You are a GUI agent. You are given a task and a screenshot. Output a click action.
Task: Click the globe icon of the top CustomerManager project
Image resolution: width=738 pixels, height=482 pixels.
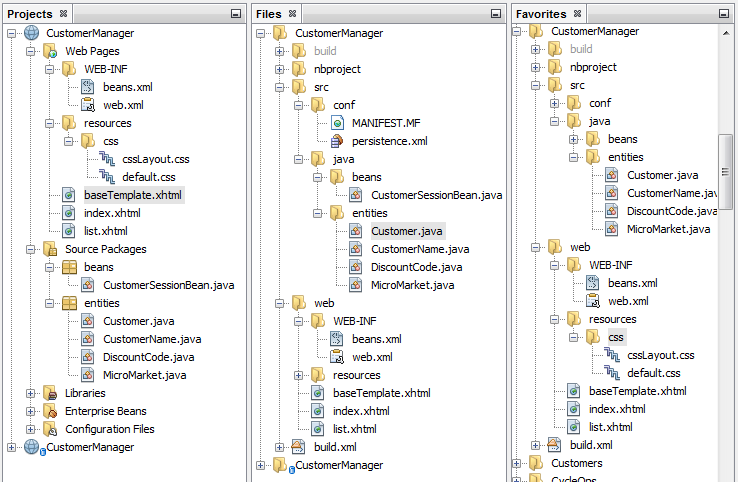[x=31, y=33]
